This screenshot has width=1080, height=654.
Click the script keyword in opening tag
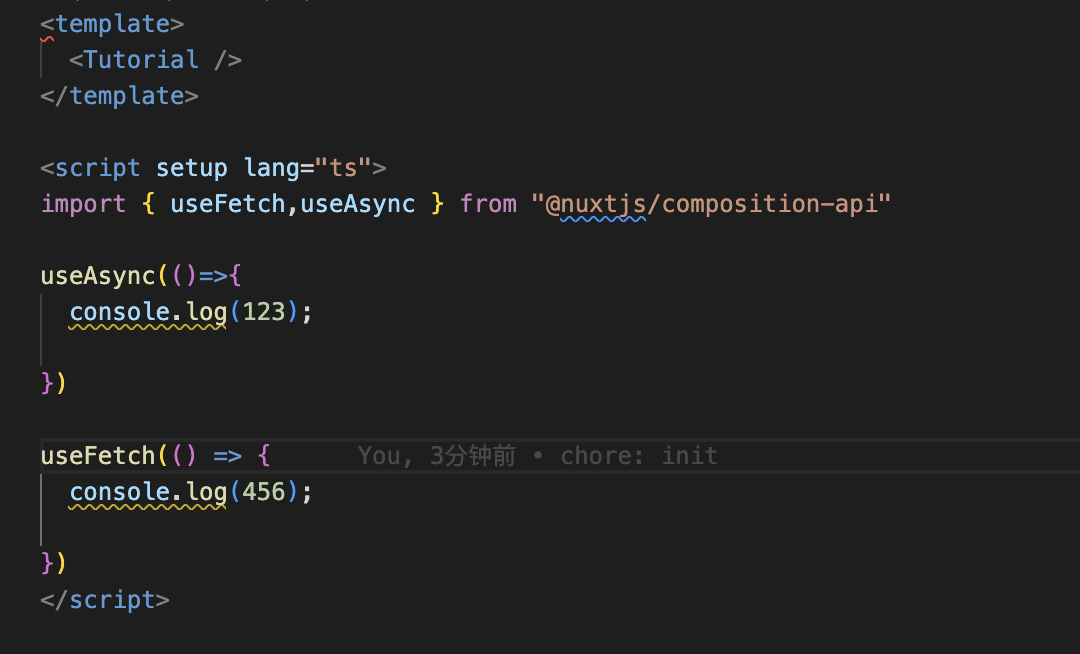coord(98,168)
